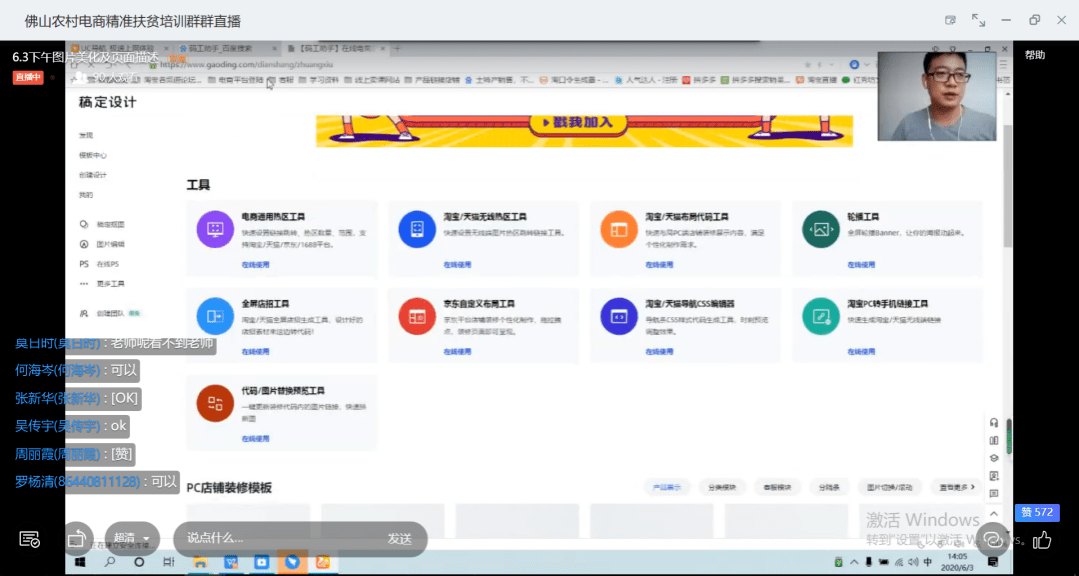Click 在线使用 under 电商通用热区工具

[254, 265]
